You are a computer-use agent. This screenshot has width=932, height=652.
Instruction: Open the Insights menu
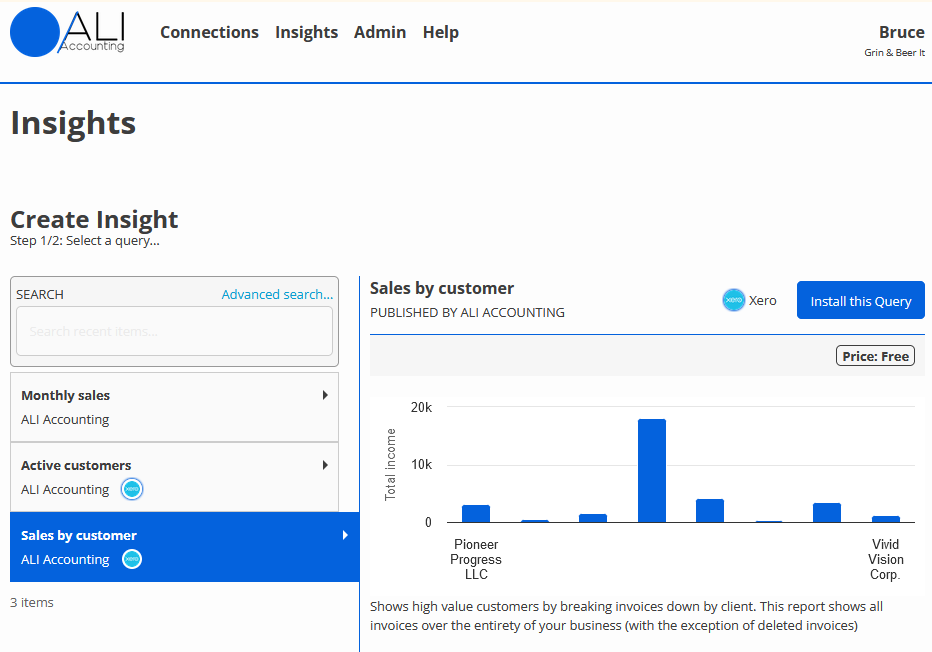pos(306,32)
